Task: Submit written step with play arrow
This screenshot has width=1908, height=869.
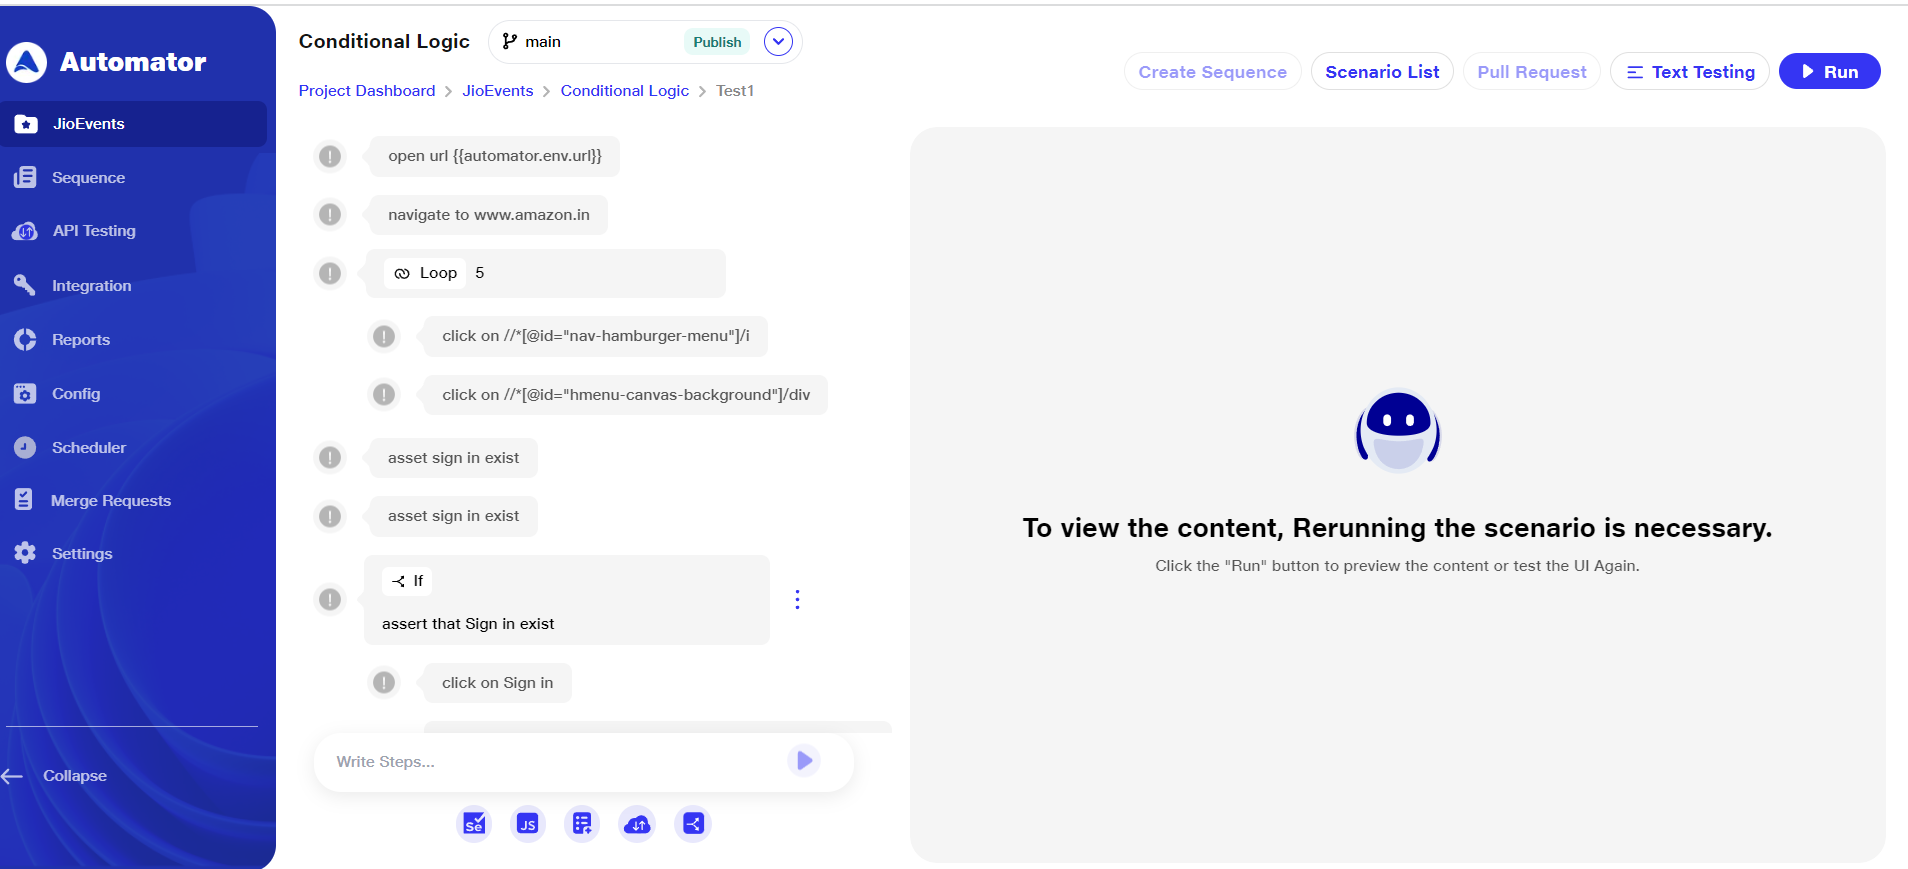Action: (804, 761)
